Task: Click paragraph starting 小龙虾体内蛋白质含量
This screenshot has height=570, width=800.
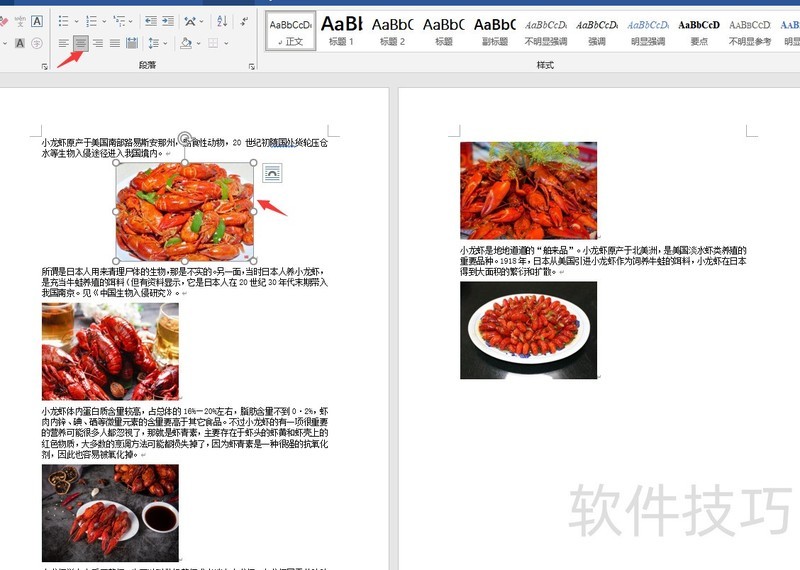Action: click(x=185, y=432)
